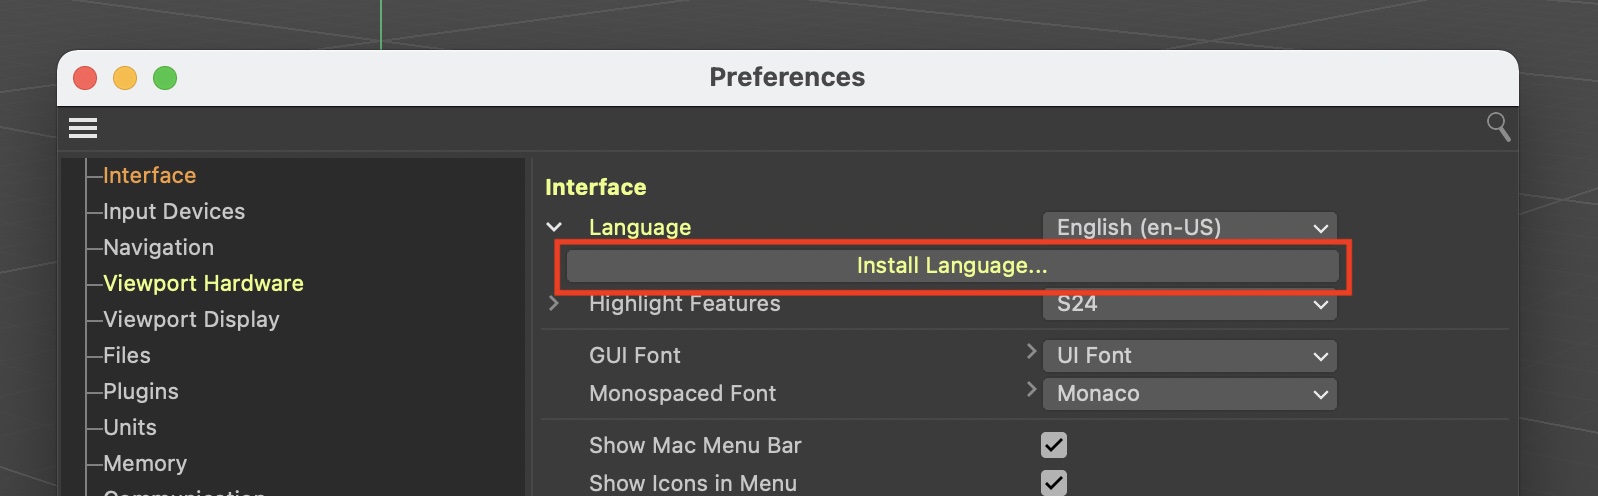The width and height of the screenshot is (1598, 496).
Task: Click the Install Language button
Action: [952, 266]
